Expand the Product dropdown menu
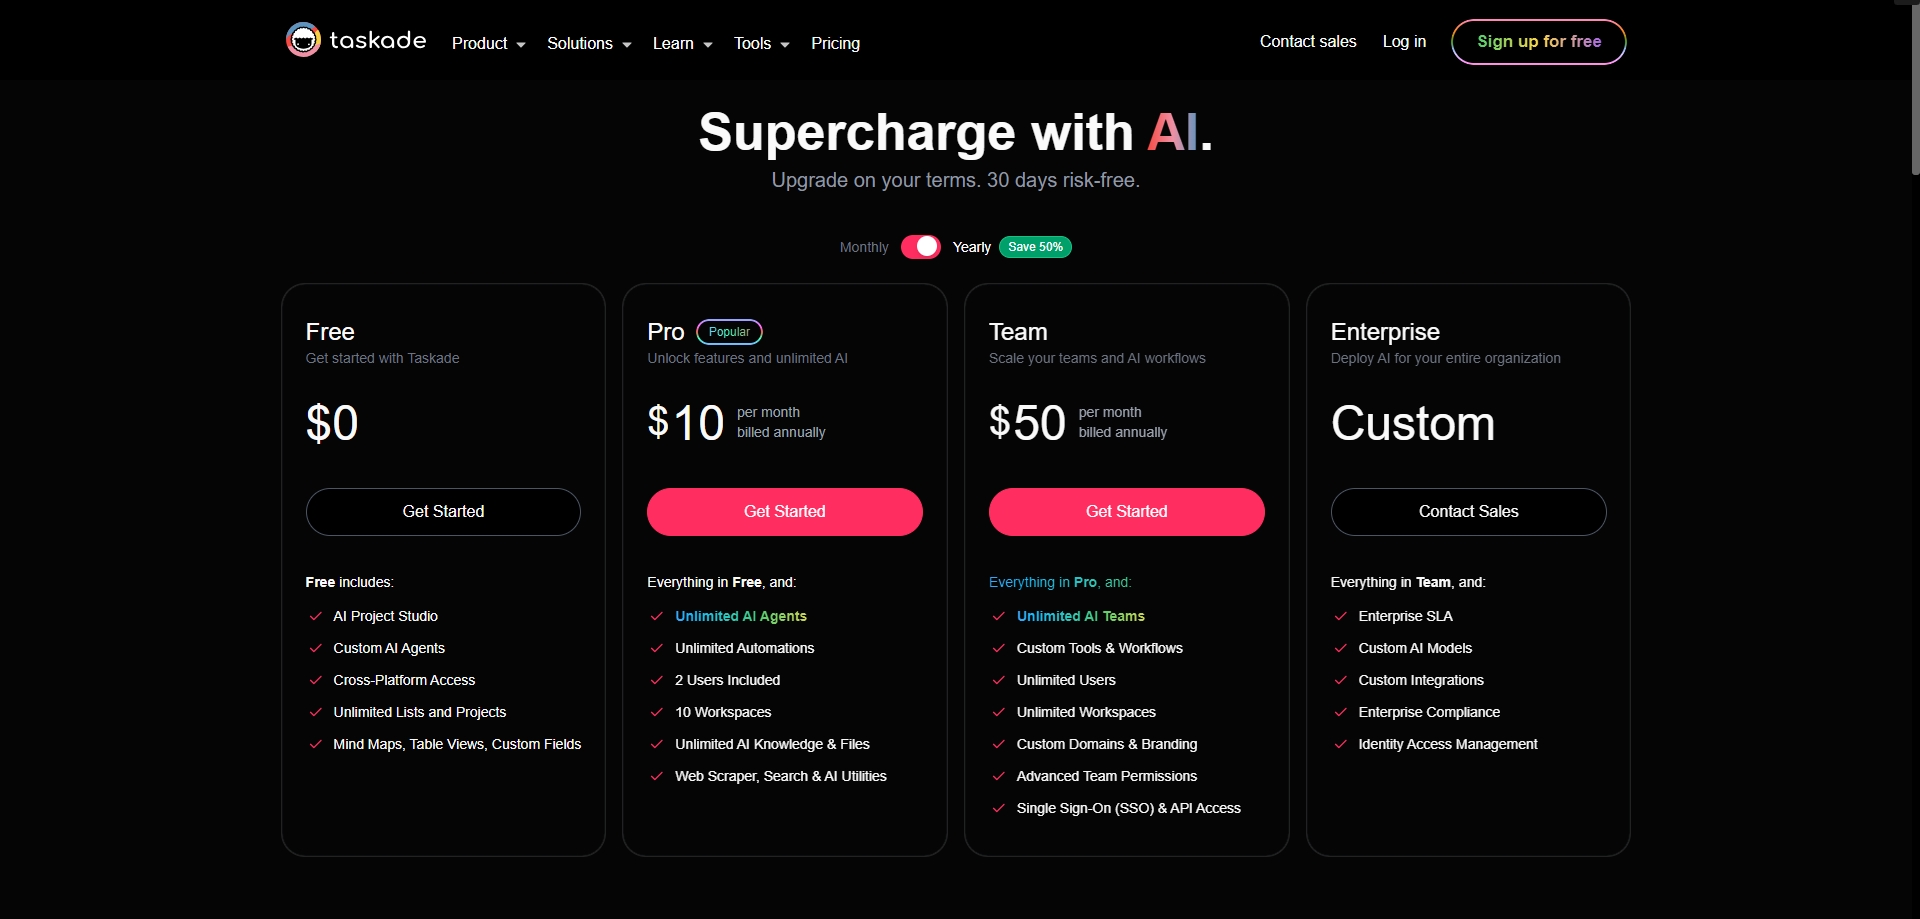 click(488, 44)
